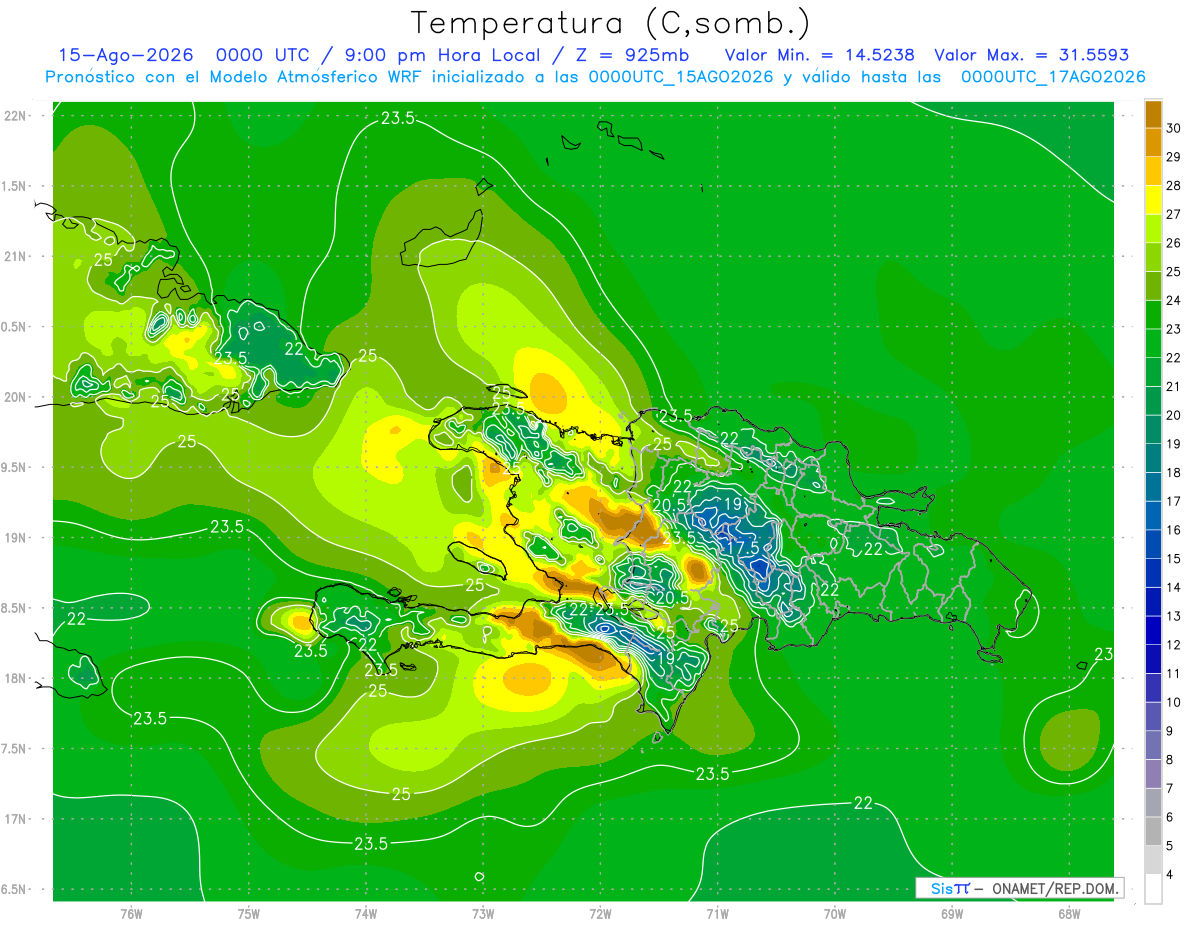The width and height of the screenshot is (1200, 927).
Task: Click color bar label '18'
Action: pos(1174,473)
